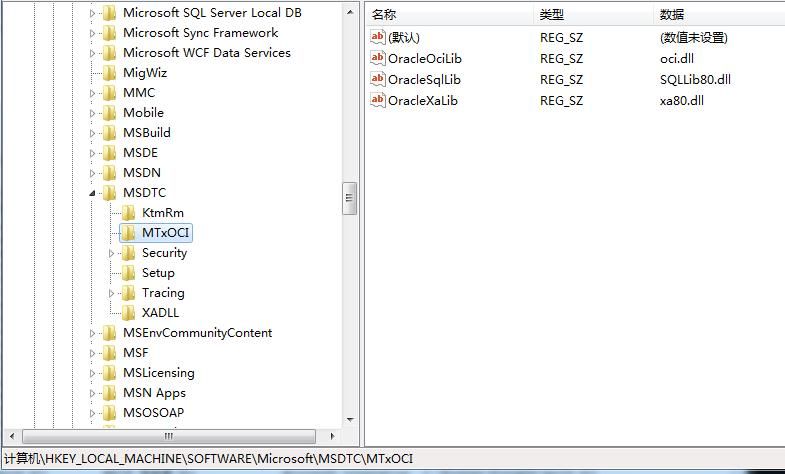Click the tree horizontal scrollbar left arrow

(12, 436)
